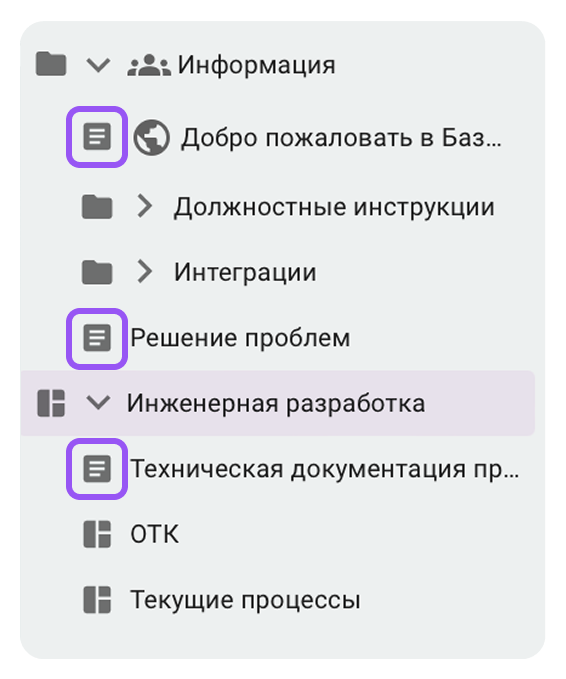The image size is (566, 679).
Task: Click the document icon of Решение проблем
Action: [x=97, y=338]
